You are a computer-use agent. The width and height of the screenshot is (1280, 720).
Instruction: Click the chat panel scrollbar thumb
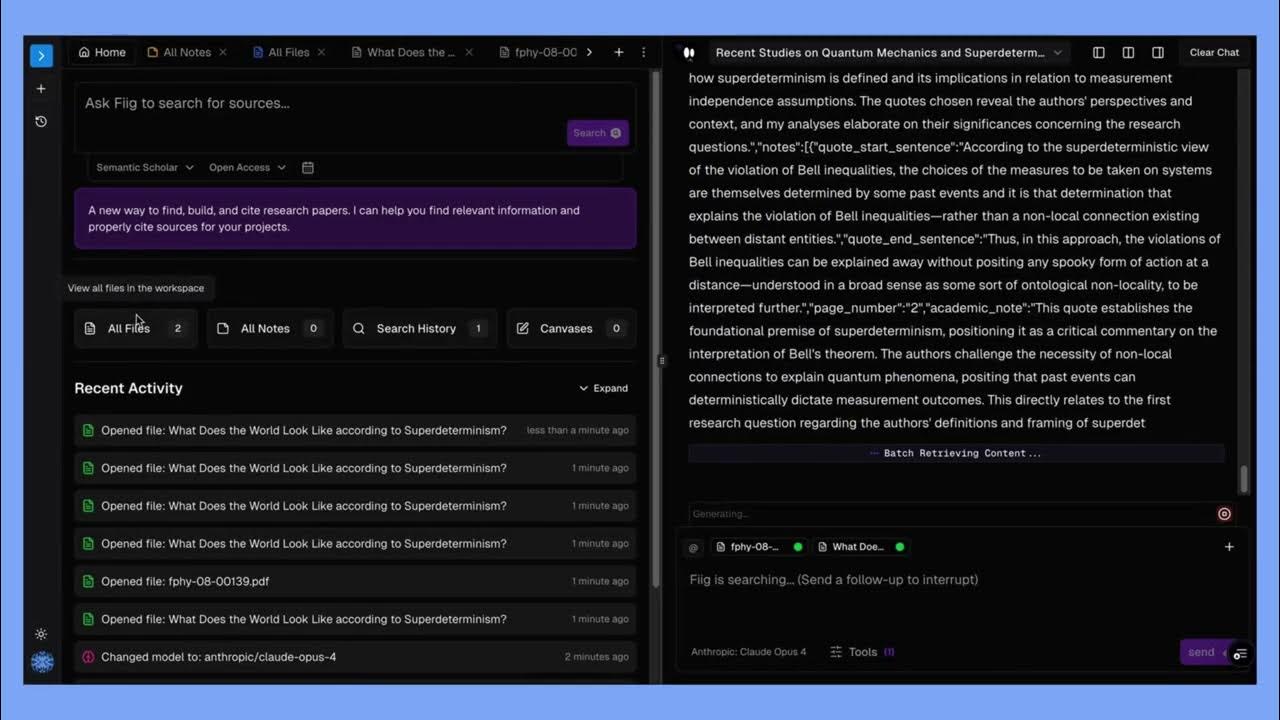[1244, 479]
